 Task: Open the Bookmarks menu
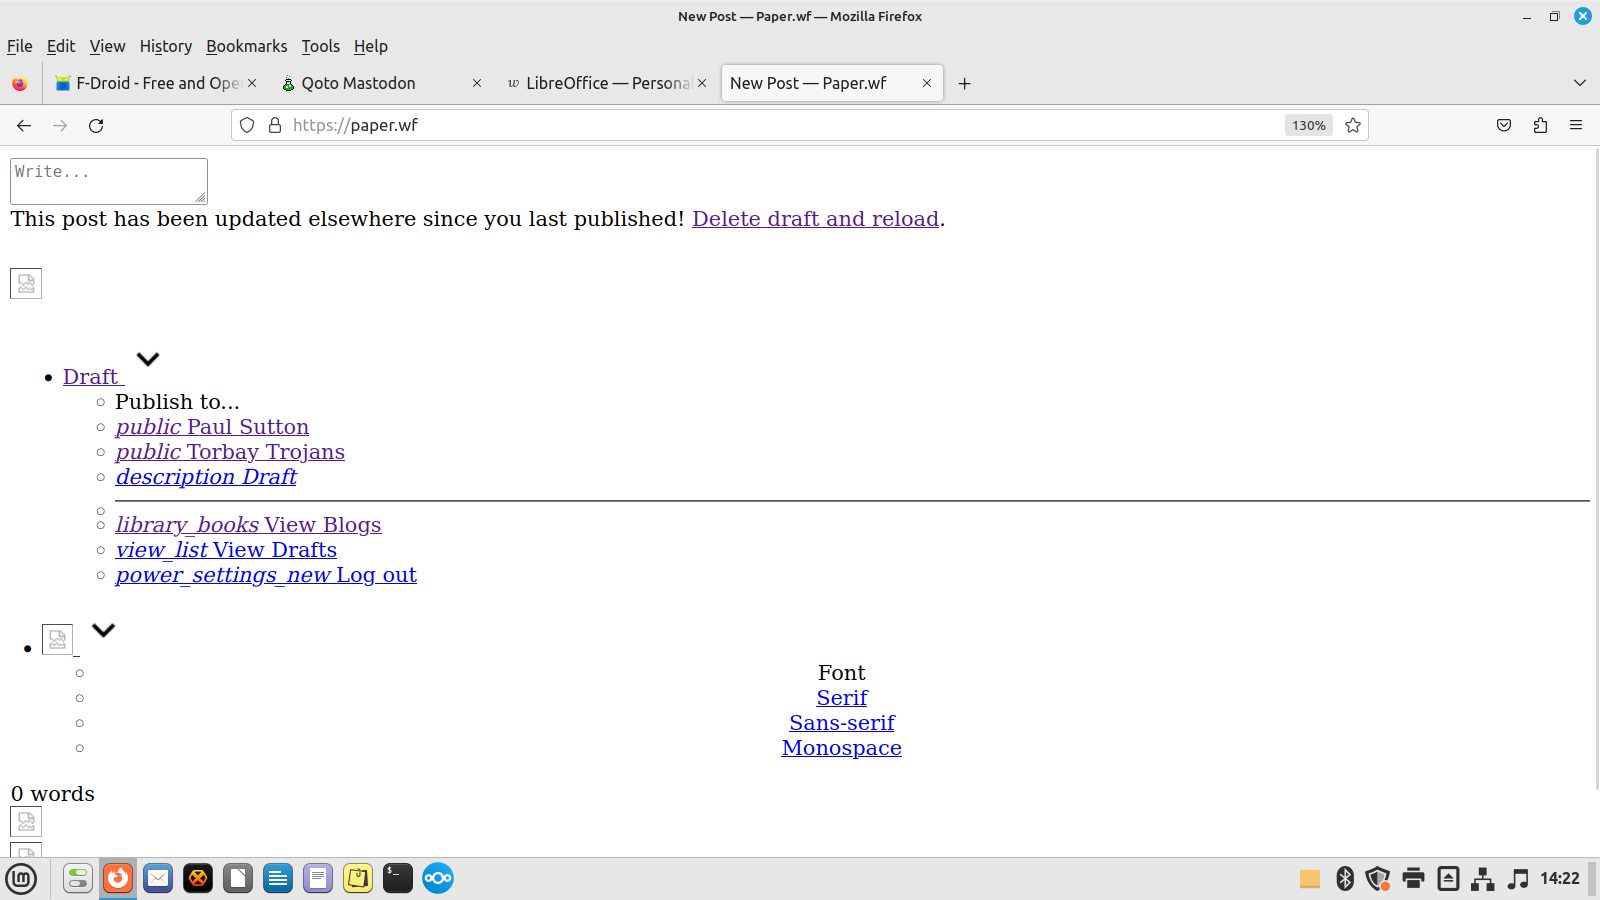pos(246,46)
